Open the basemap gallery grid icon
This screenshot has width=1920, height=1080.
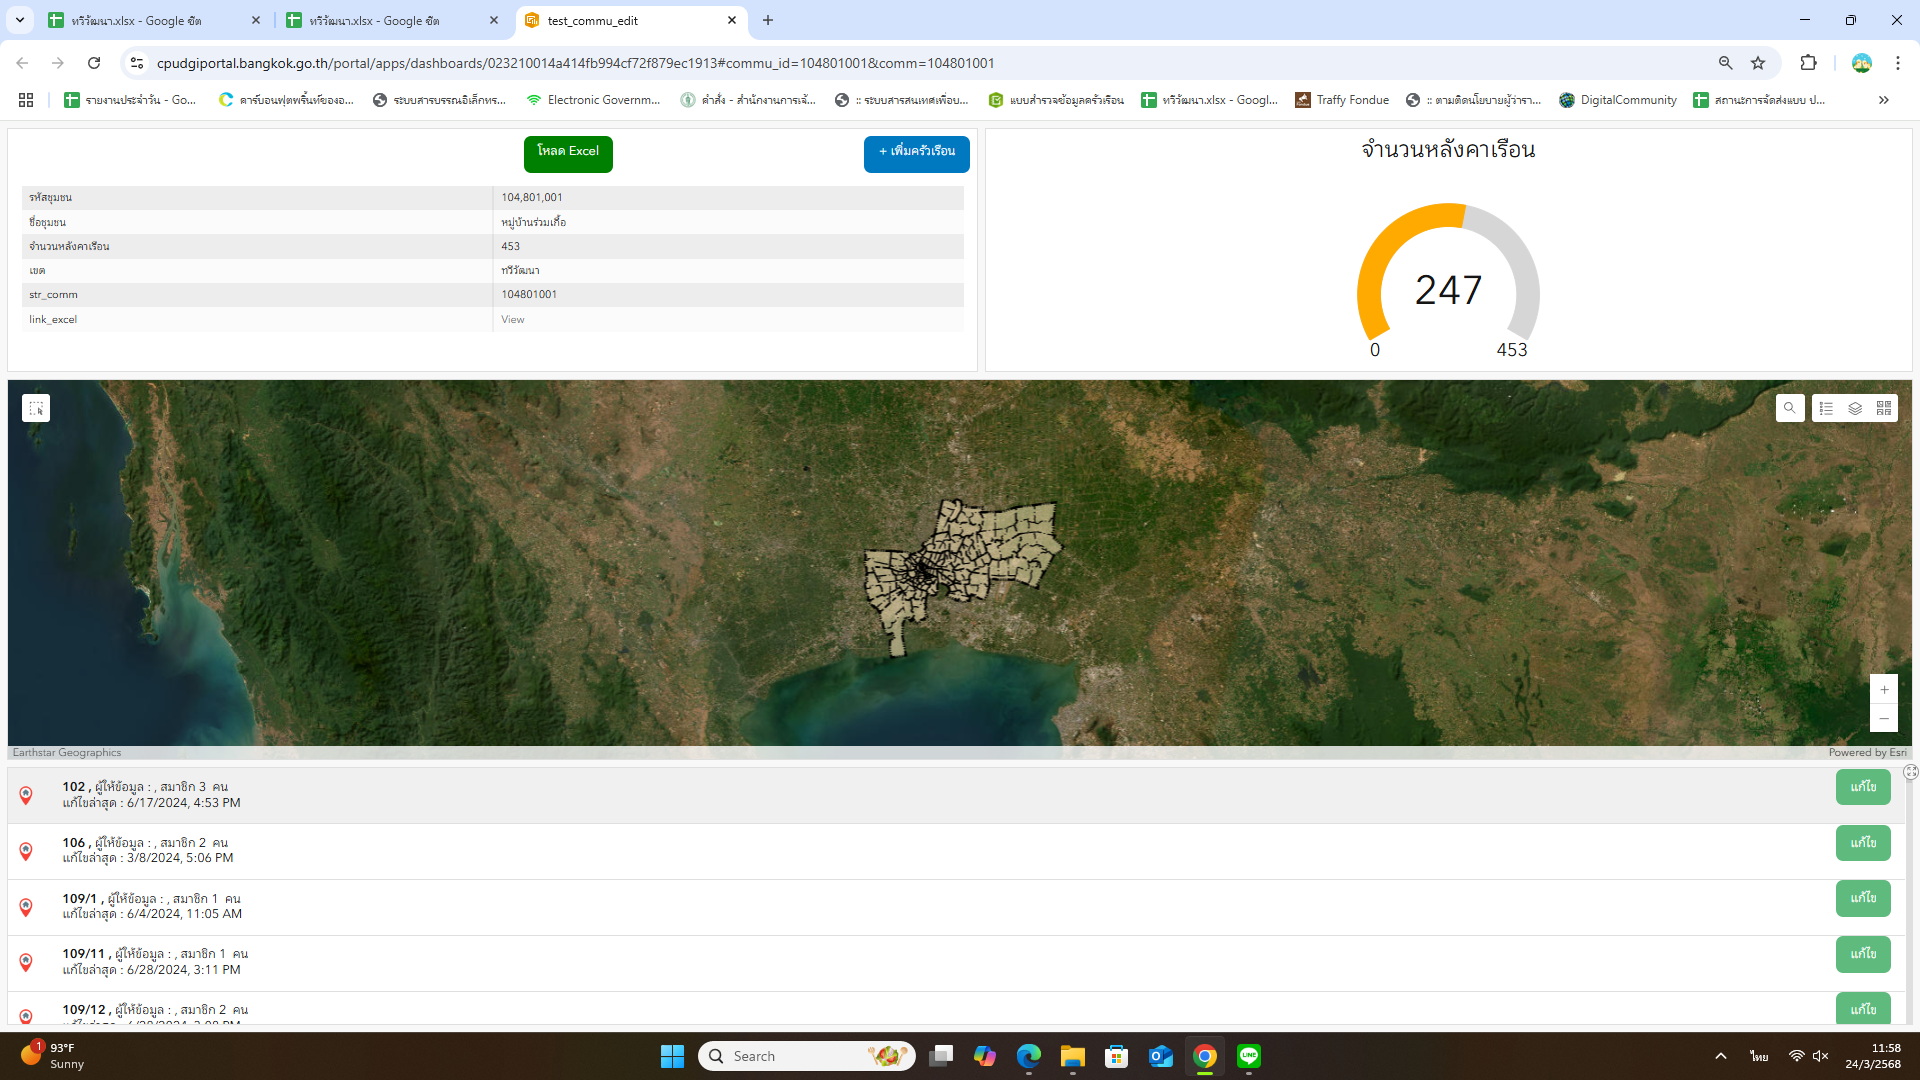tap(1884, 408)
